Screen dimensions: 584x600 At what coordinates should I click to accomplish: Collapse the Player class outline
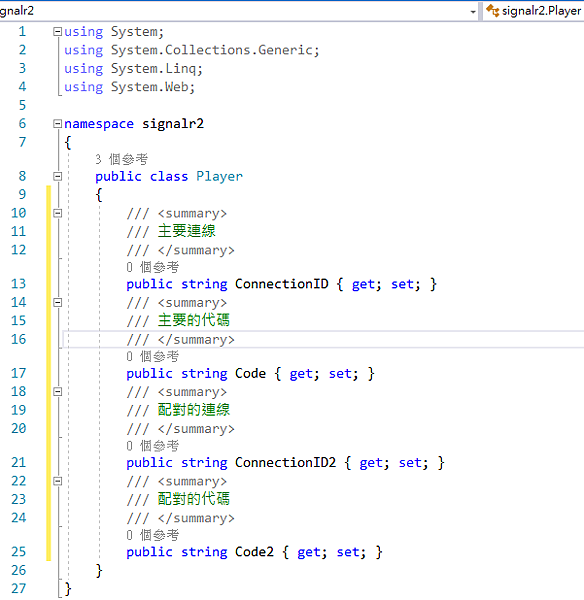(x=57, y=176)
